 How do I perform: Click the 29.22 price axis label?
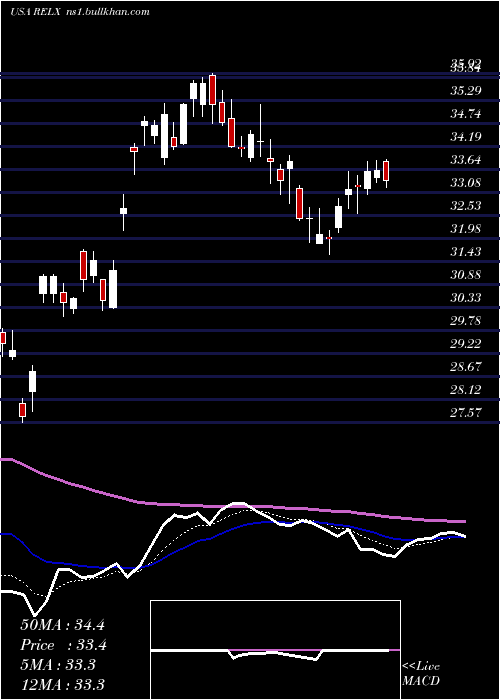pyautogui.click(x=466, y=344)
